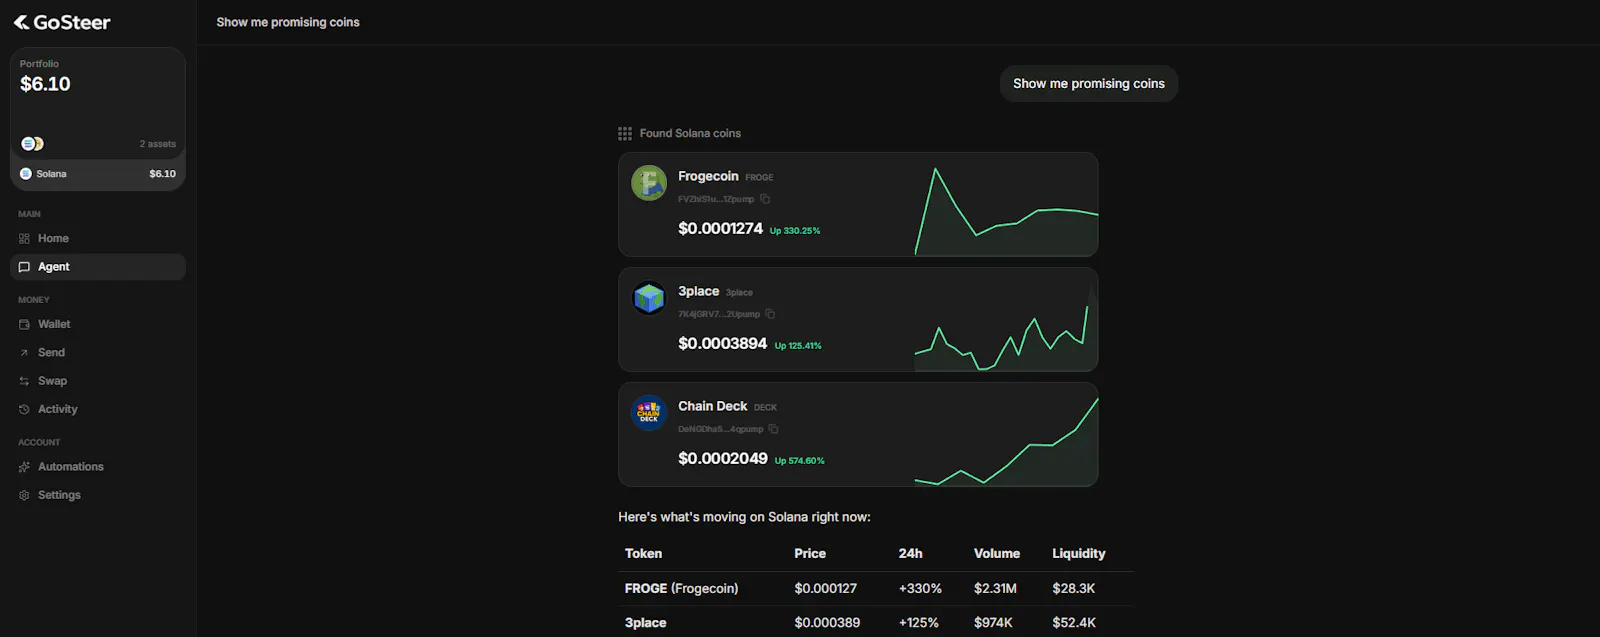Click the GoSteer logo

pos(62,22)
